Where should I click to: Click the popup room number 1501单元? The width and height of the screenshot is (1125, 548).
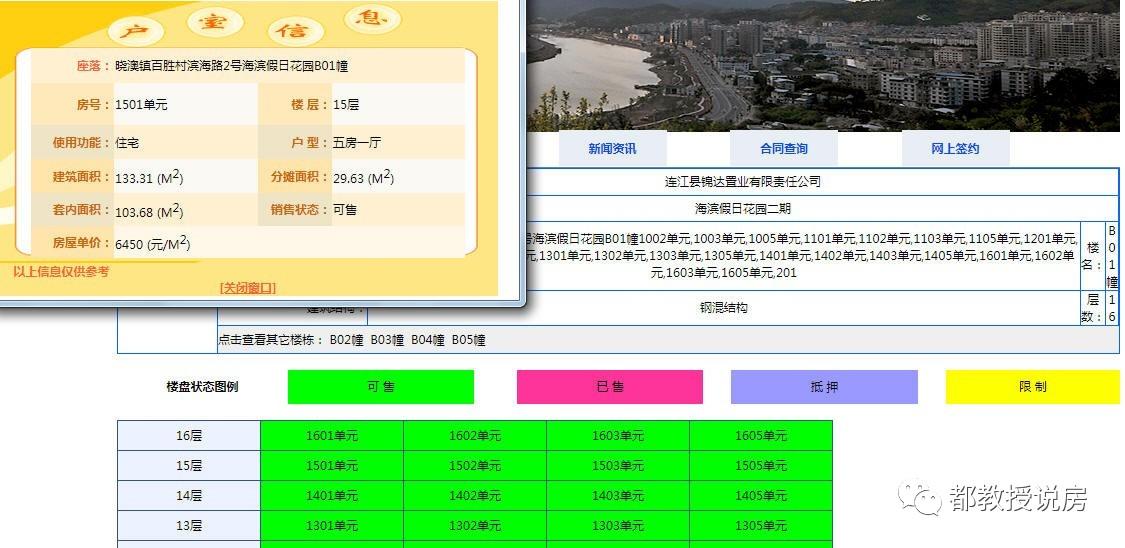pos(141,105)
